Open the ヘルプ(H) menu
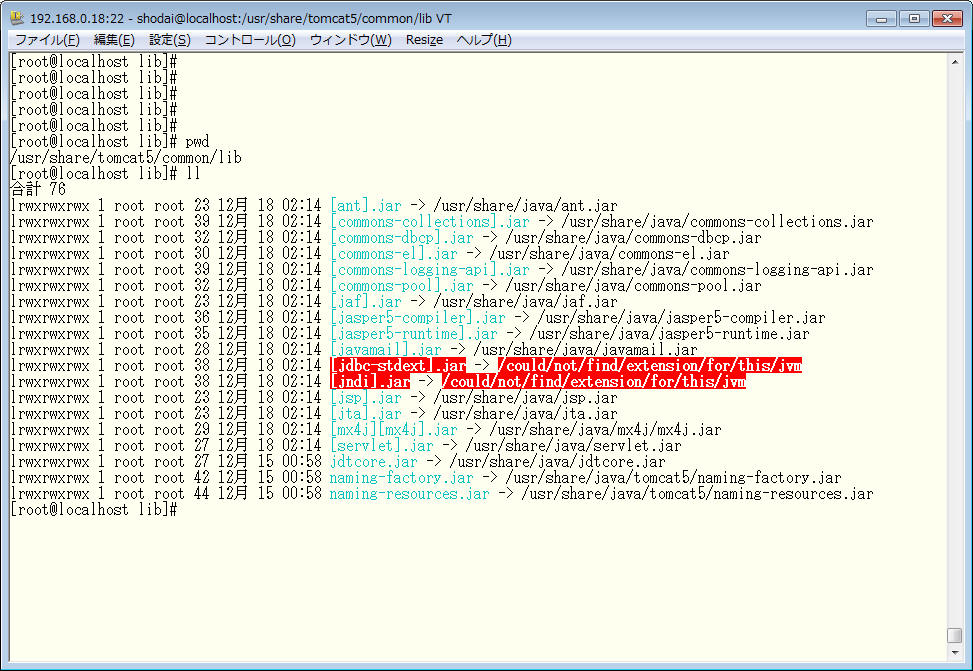The image size is (973, 671). (x=484, y=40)
